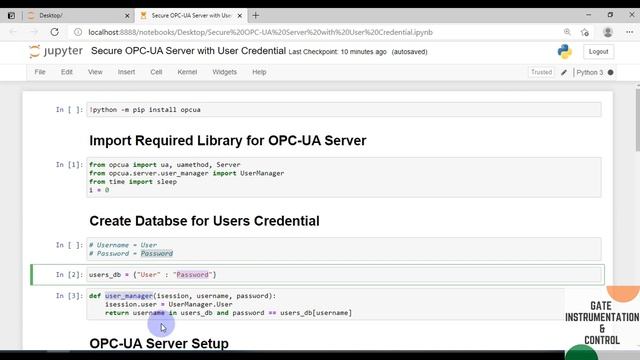Screen dimensions: 640x360
Task: Click the In [1]: cell prompt
Action: click(69, 164)
